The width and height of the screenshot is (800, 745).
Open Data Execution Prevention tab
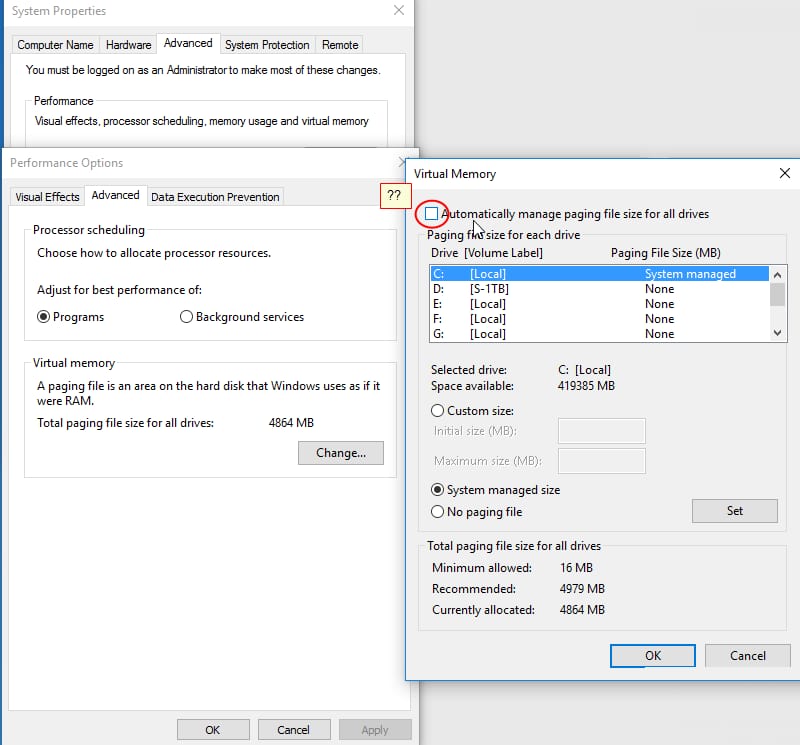coord(215,197)
